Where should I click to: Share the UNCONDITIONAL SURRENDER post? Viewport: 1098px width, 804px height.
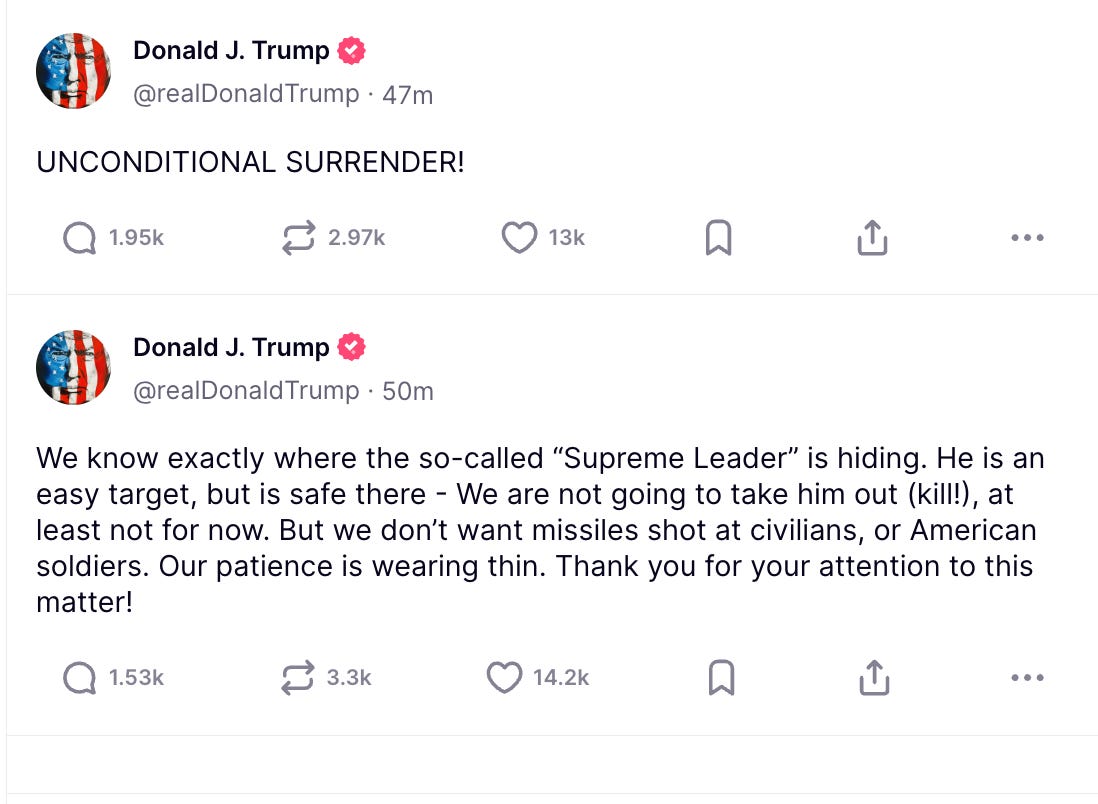873,237
